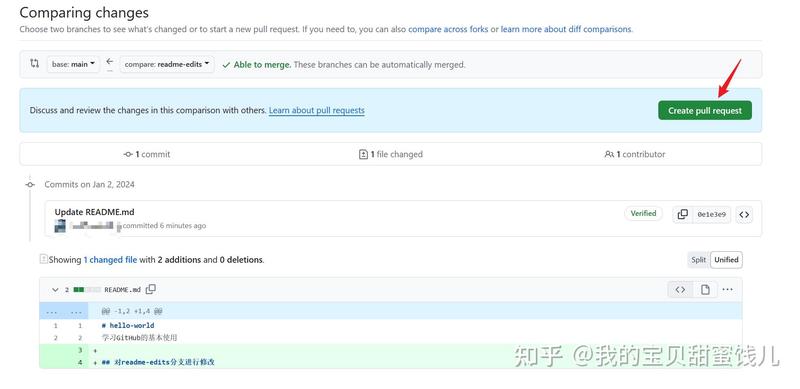This screenshot has height=389, width=800.
Task: Click the added empty line 3 in diff
Action: tap(390, 350)
